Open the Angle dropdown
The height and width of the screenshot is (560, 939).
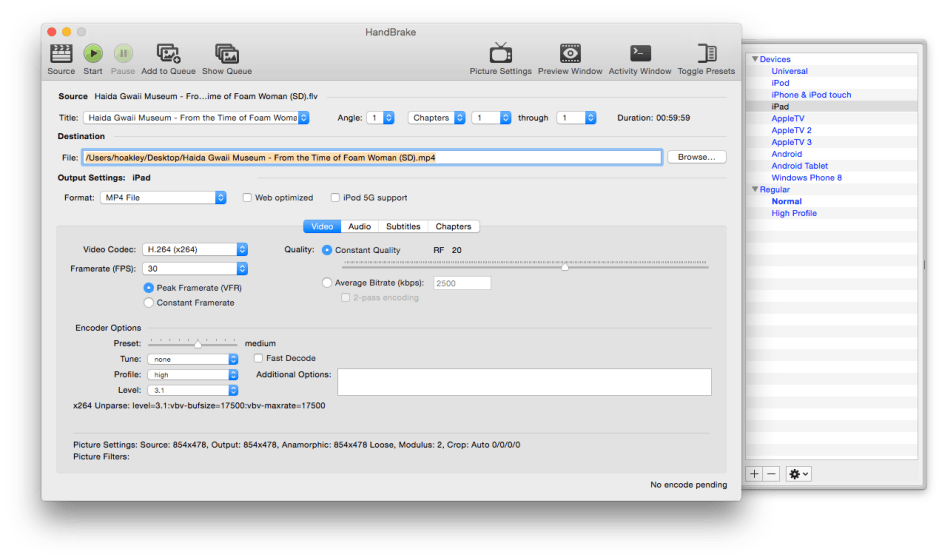click(380, 118)
